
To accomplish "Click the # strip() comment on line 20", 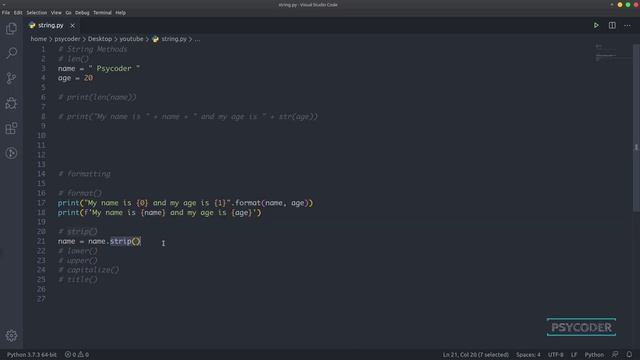I will point(78,231).
